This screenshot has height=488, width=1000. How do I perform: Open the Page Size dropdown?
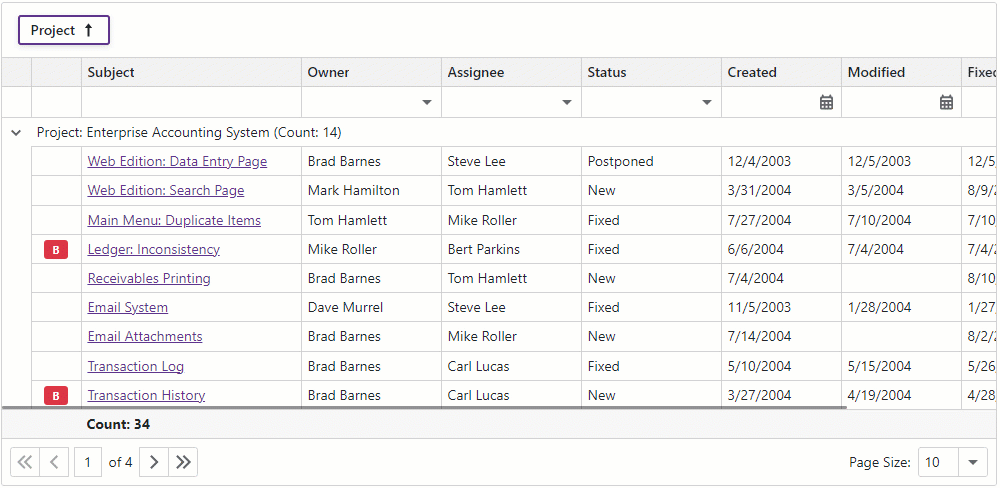click(x=973, y=462)
